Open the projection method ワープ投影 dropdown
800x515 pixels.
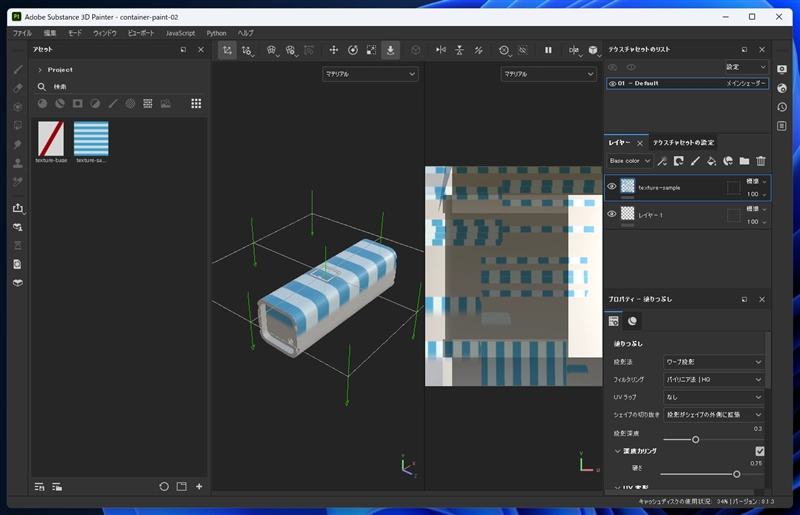tap(713, 362)
